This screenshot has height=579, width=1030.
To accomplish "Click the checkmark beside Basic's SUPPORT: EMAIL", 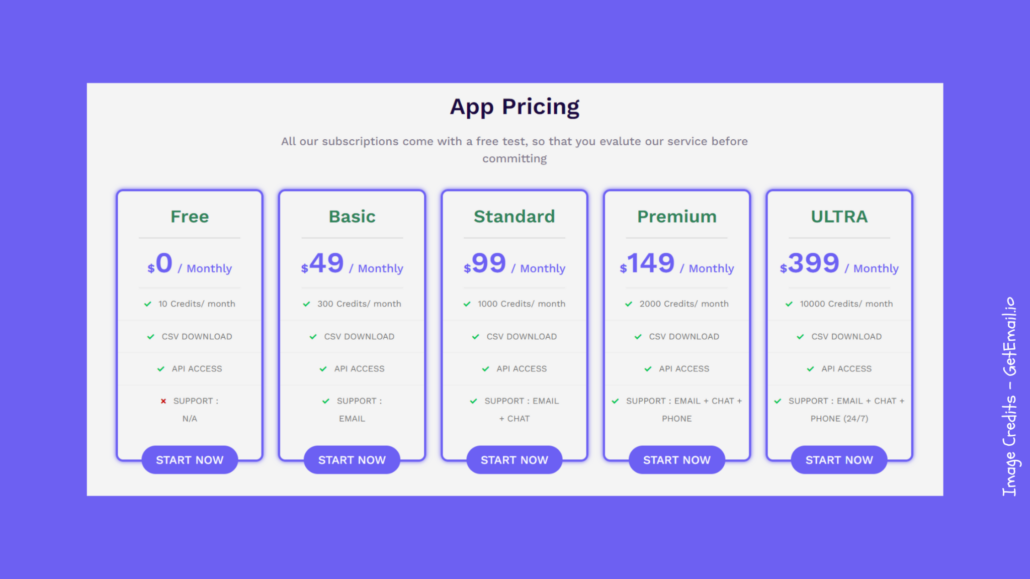I will click(324, 401).
